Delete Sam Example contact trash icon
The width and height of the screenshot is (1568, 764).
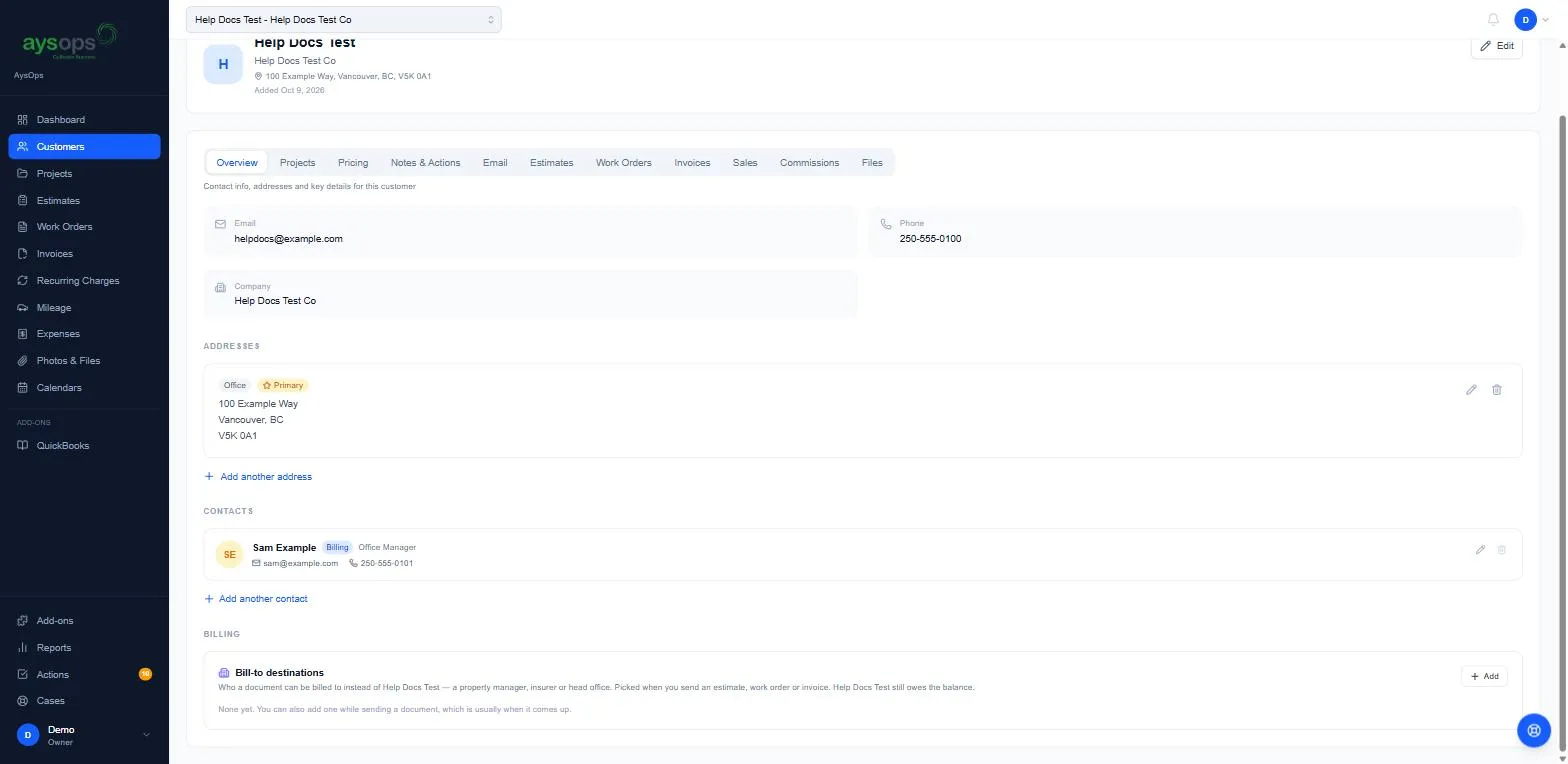tap(1501, 550)
